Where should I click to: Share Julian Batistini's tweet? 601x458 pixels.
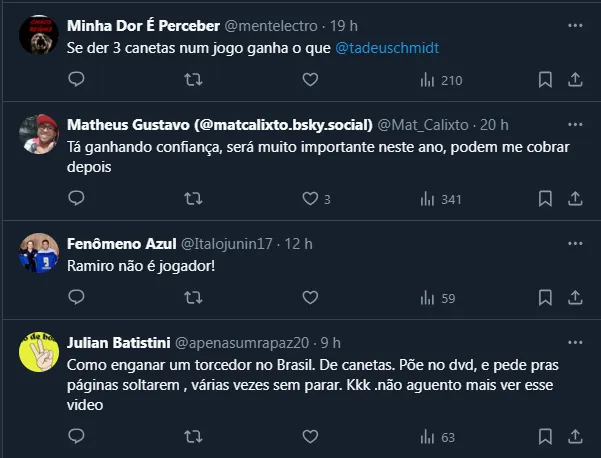(x=575, y=436)
